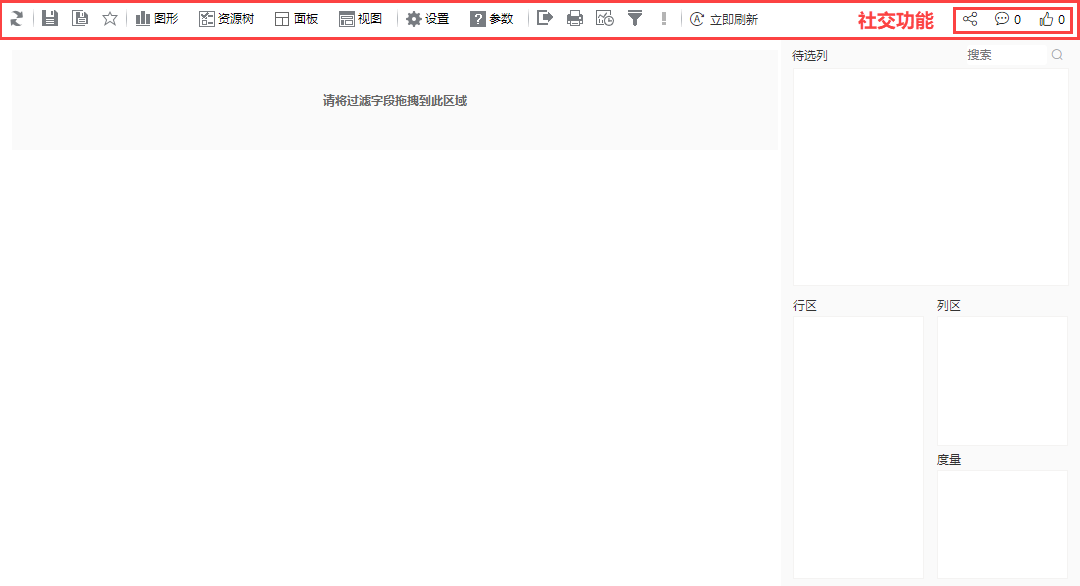Click 立即刷新 refresh now
The width and height of the screenshot is (1080, 586).
[724, 19]
